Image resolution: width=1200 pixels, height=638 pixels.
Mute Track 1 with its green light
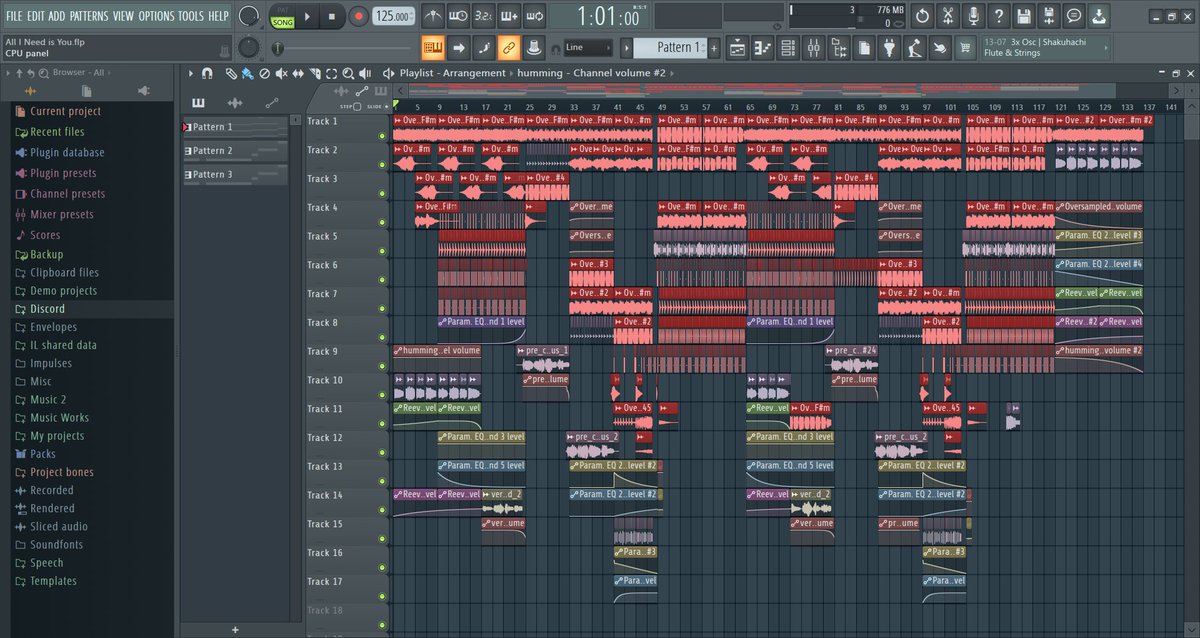[x=382, y=137]
